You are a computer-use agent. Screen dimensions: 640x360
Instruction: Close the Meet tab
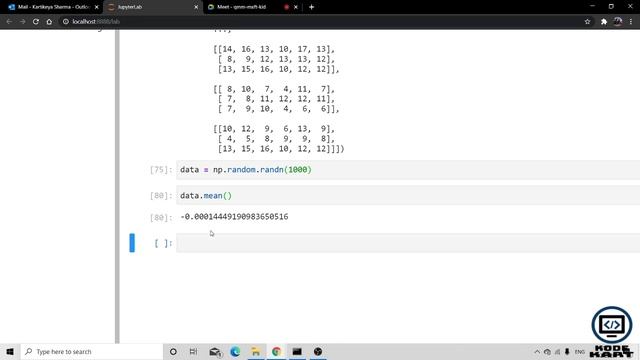click(x=296, y=7)
